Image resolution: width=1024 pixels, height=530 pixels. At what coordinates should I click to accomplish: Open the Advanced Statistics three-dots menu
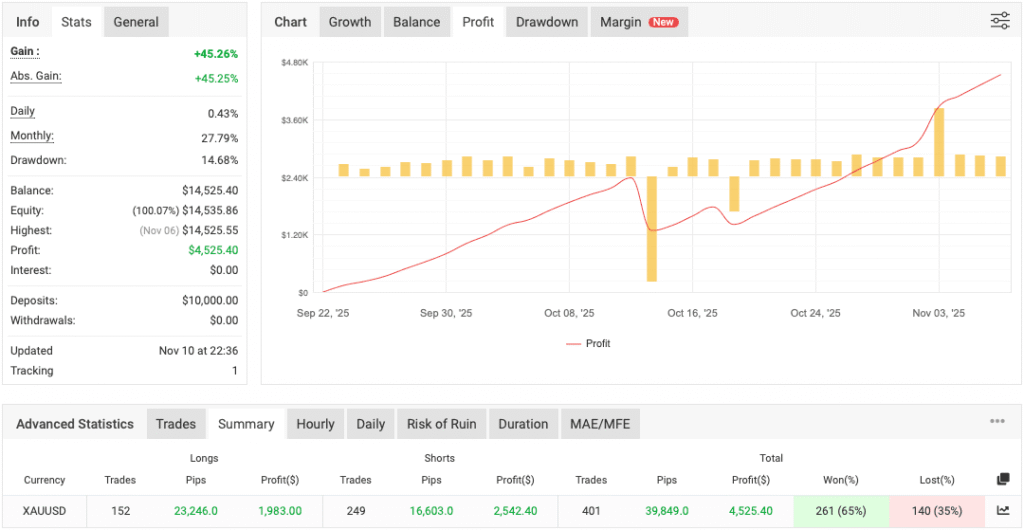point(997,422)
